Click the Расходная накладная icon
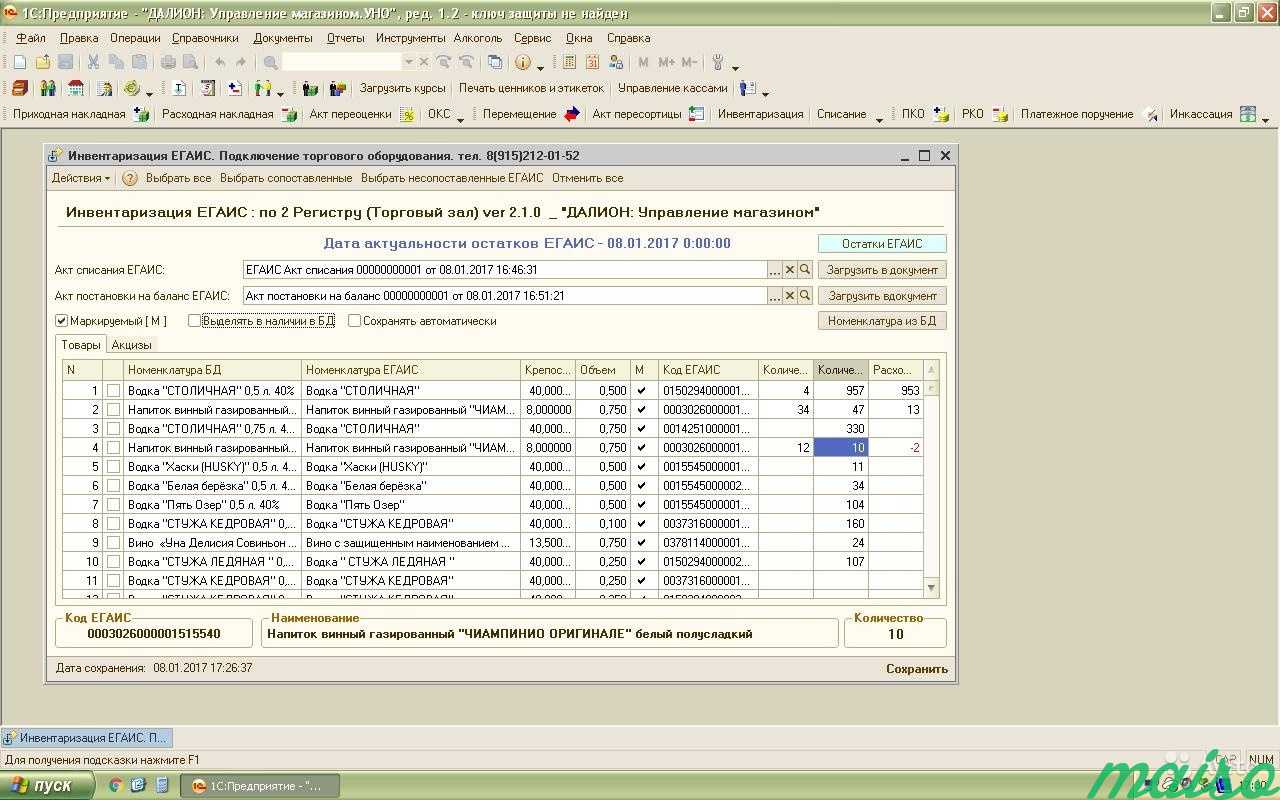Screen dimensions: 1280x800 289,114
